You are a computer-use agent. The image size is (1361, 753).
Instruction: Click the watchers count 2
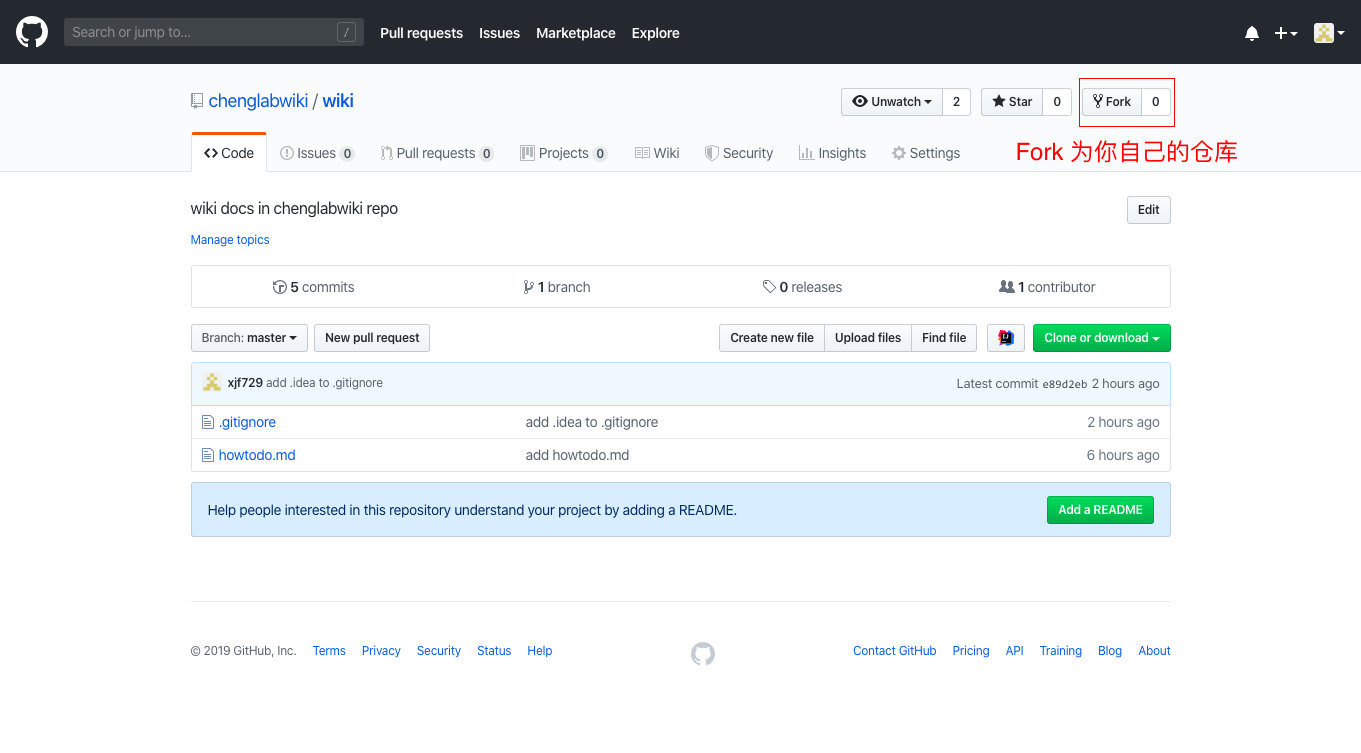click(956, 102)
